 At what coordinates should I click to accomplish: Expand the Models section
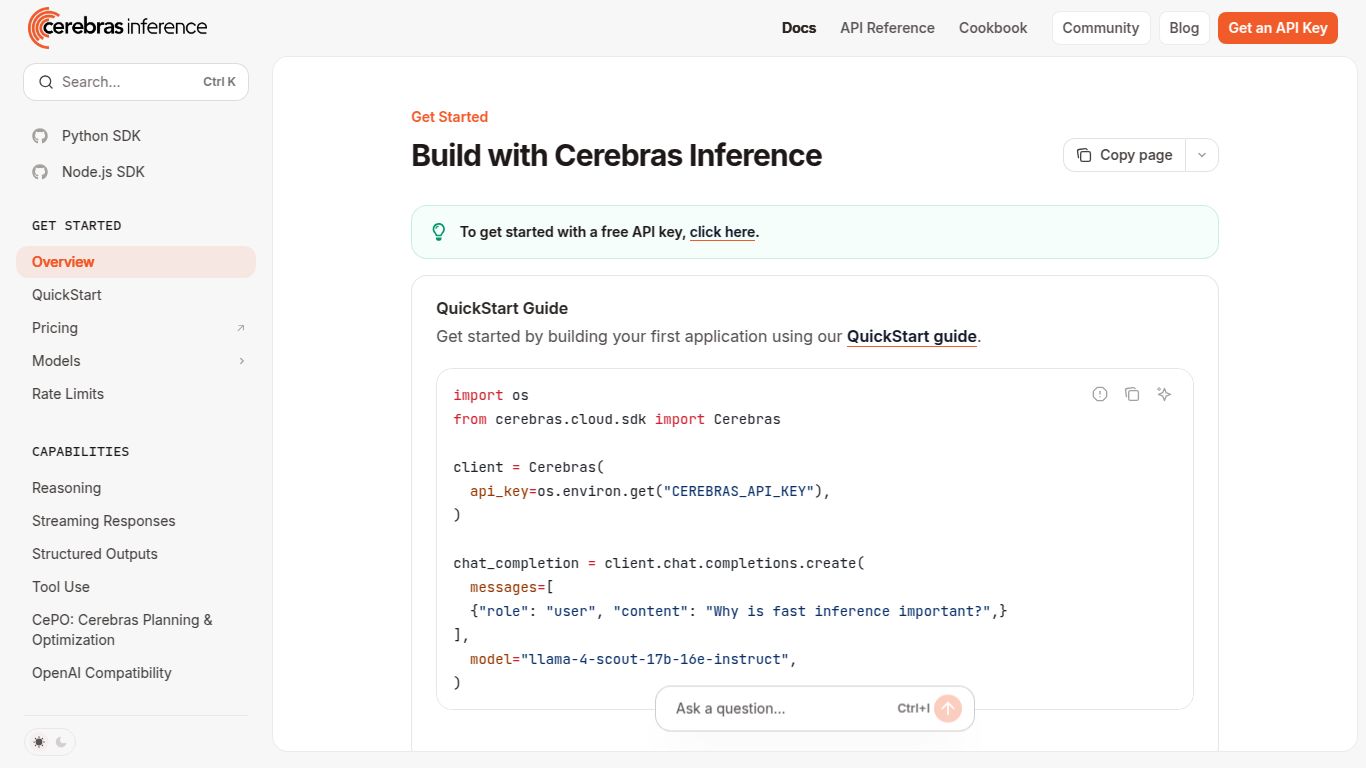pos(241,361)
